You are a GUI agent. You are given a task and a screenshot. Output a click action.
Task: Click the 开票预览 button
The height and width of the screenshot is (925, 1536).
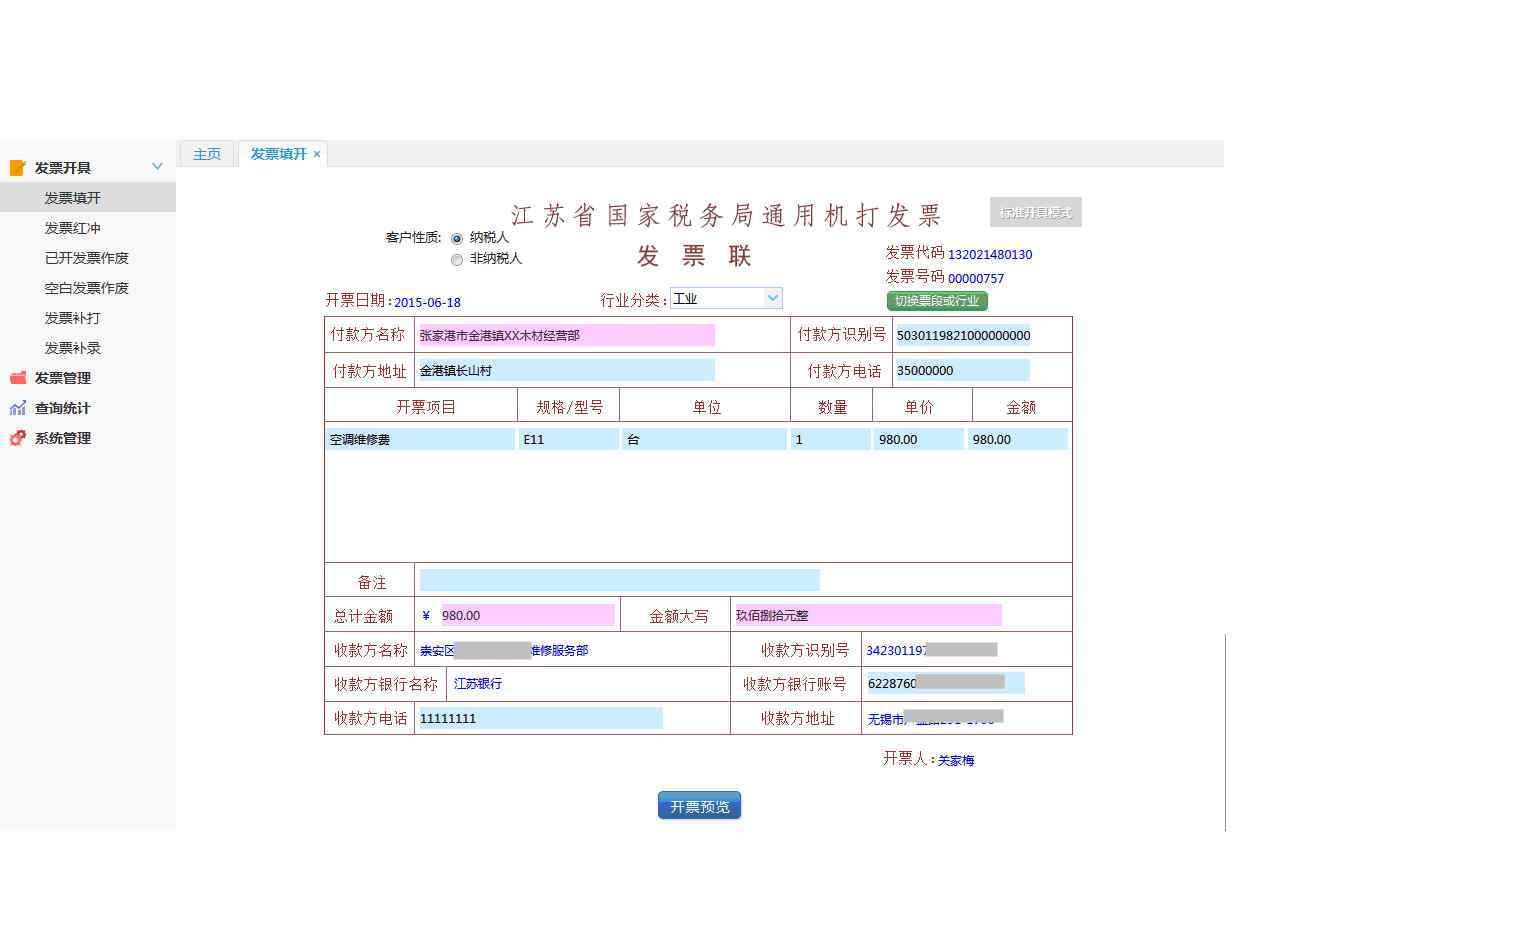point(699,806)
